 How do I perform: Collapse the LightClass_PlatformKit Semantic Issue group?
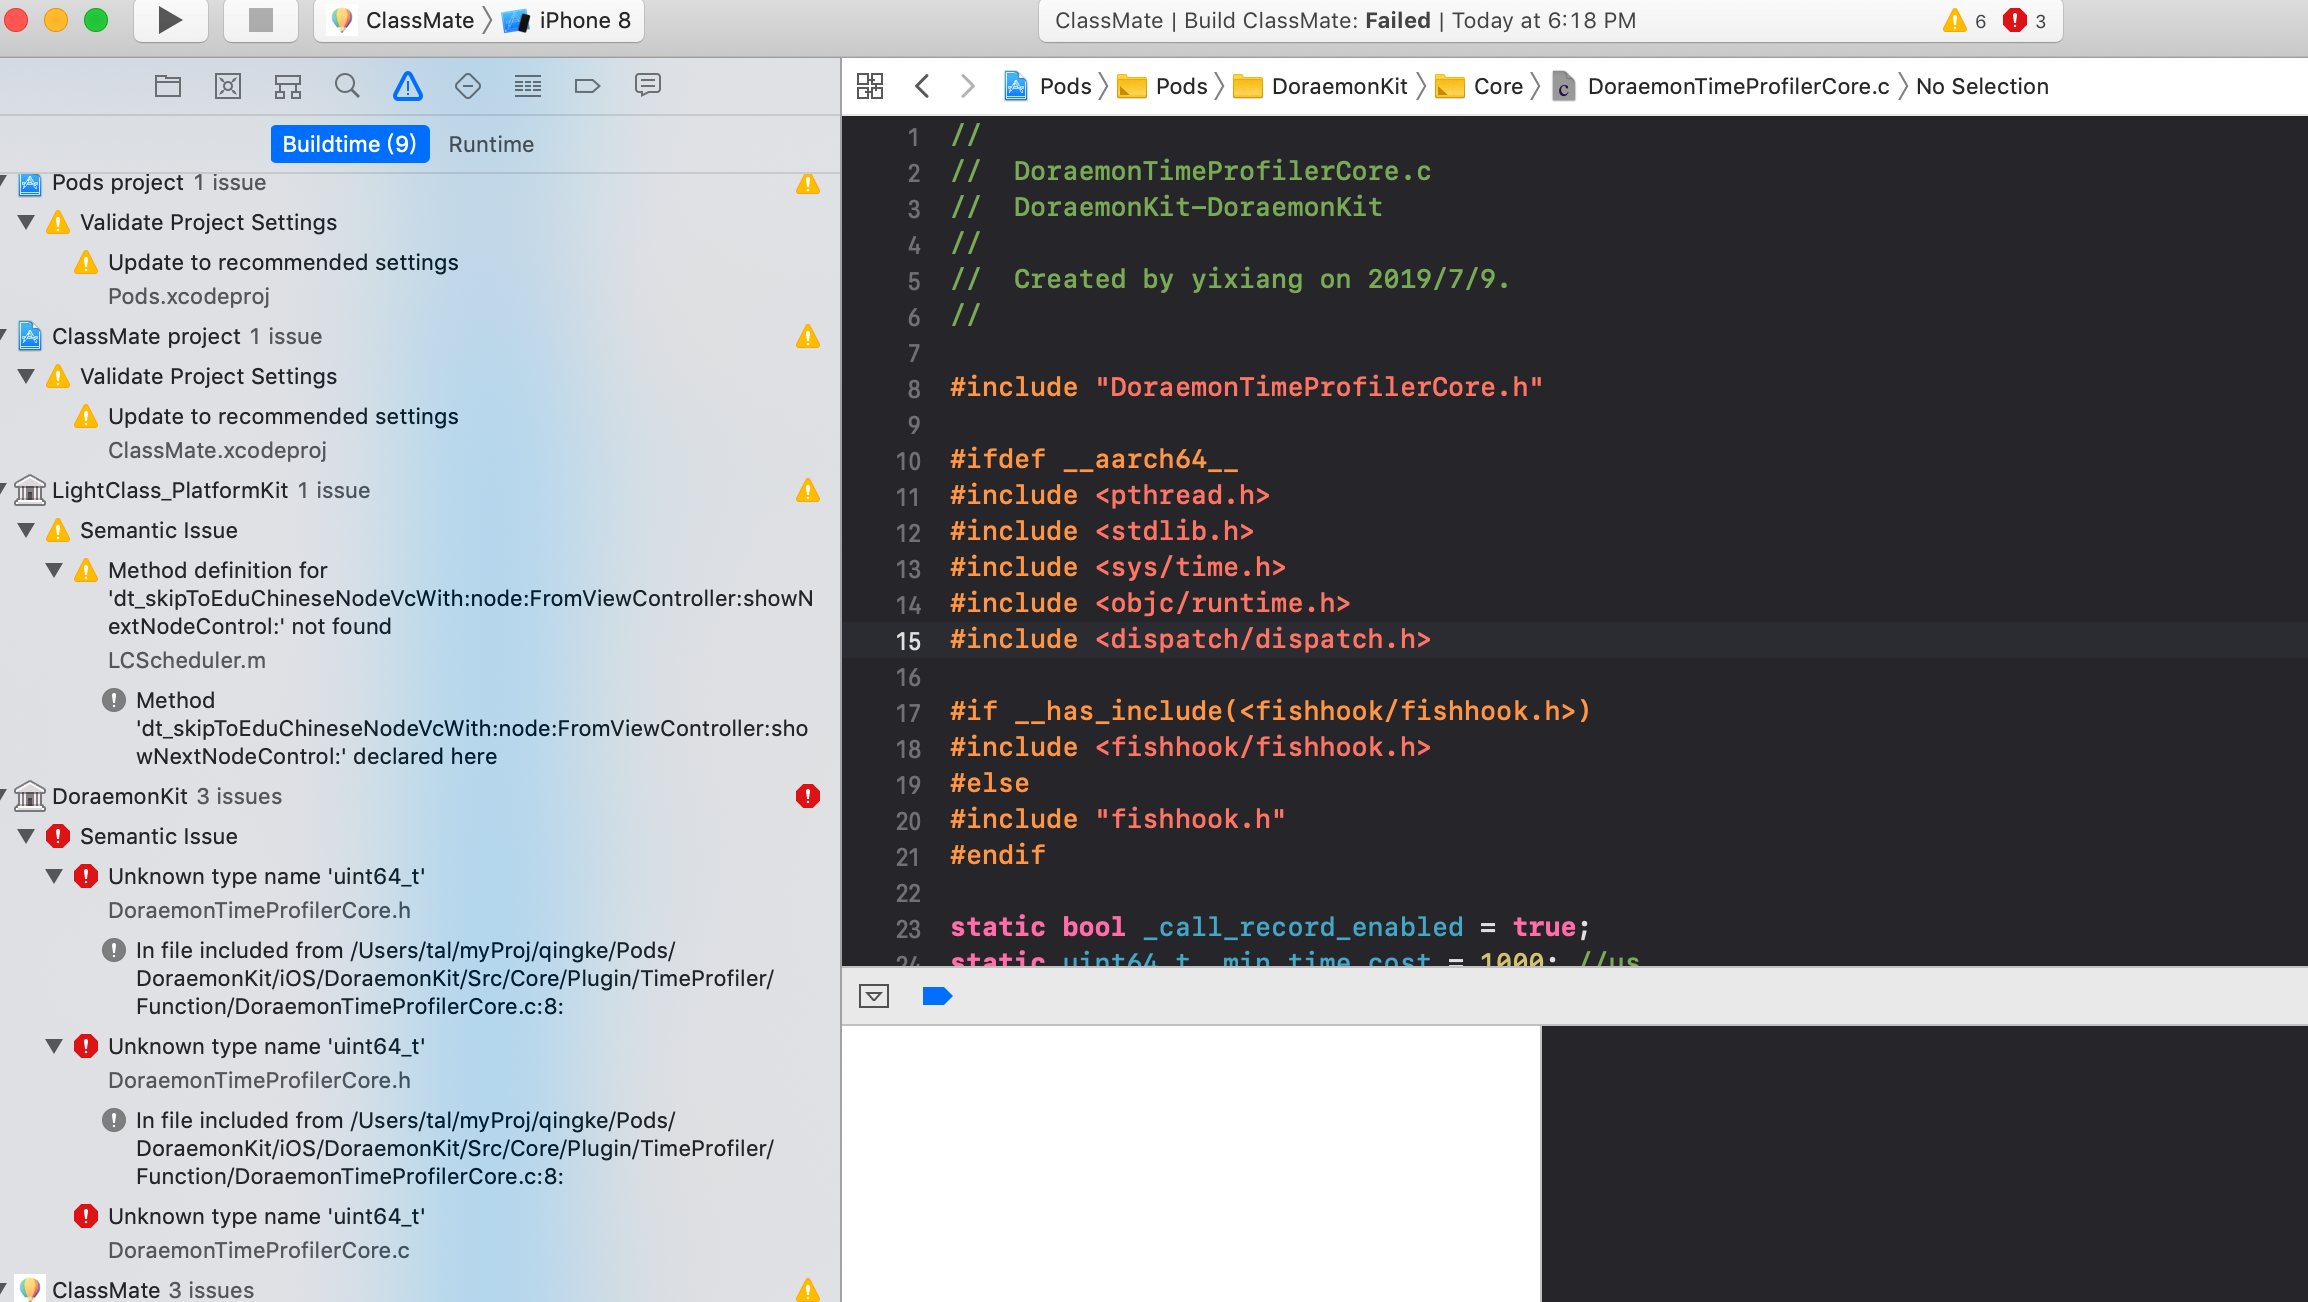click(x=27, y=530)
